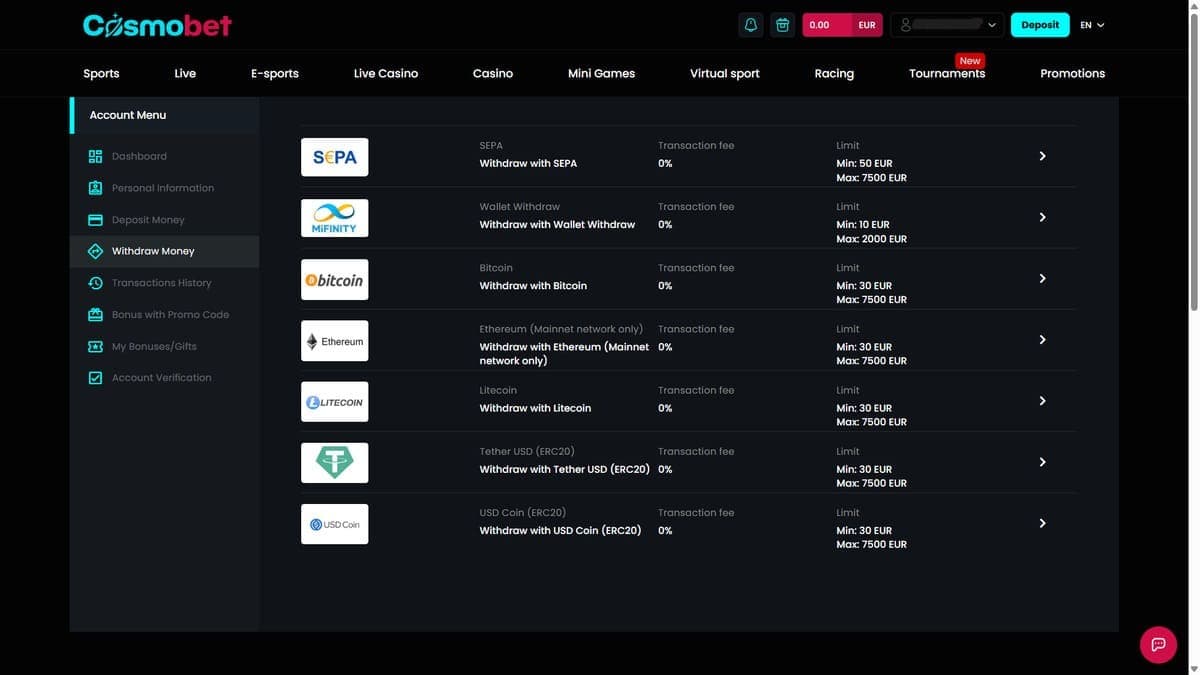1200x675 pixels.
Task: Open the user account dropdown chevron
Action: tap(992, 25)
